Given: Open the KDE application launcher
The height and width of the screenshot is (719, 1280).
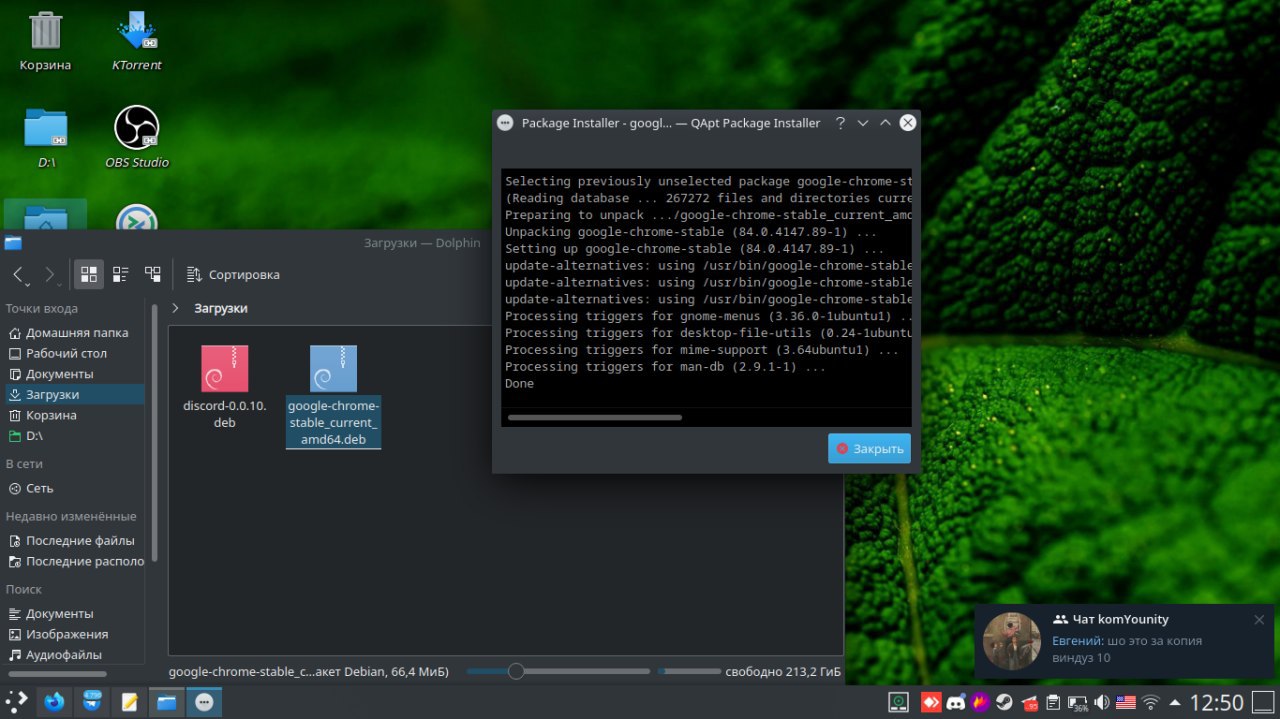Looking at the screenshot, I should point(17,702).
